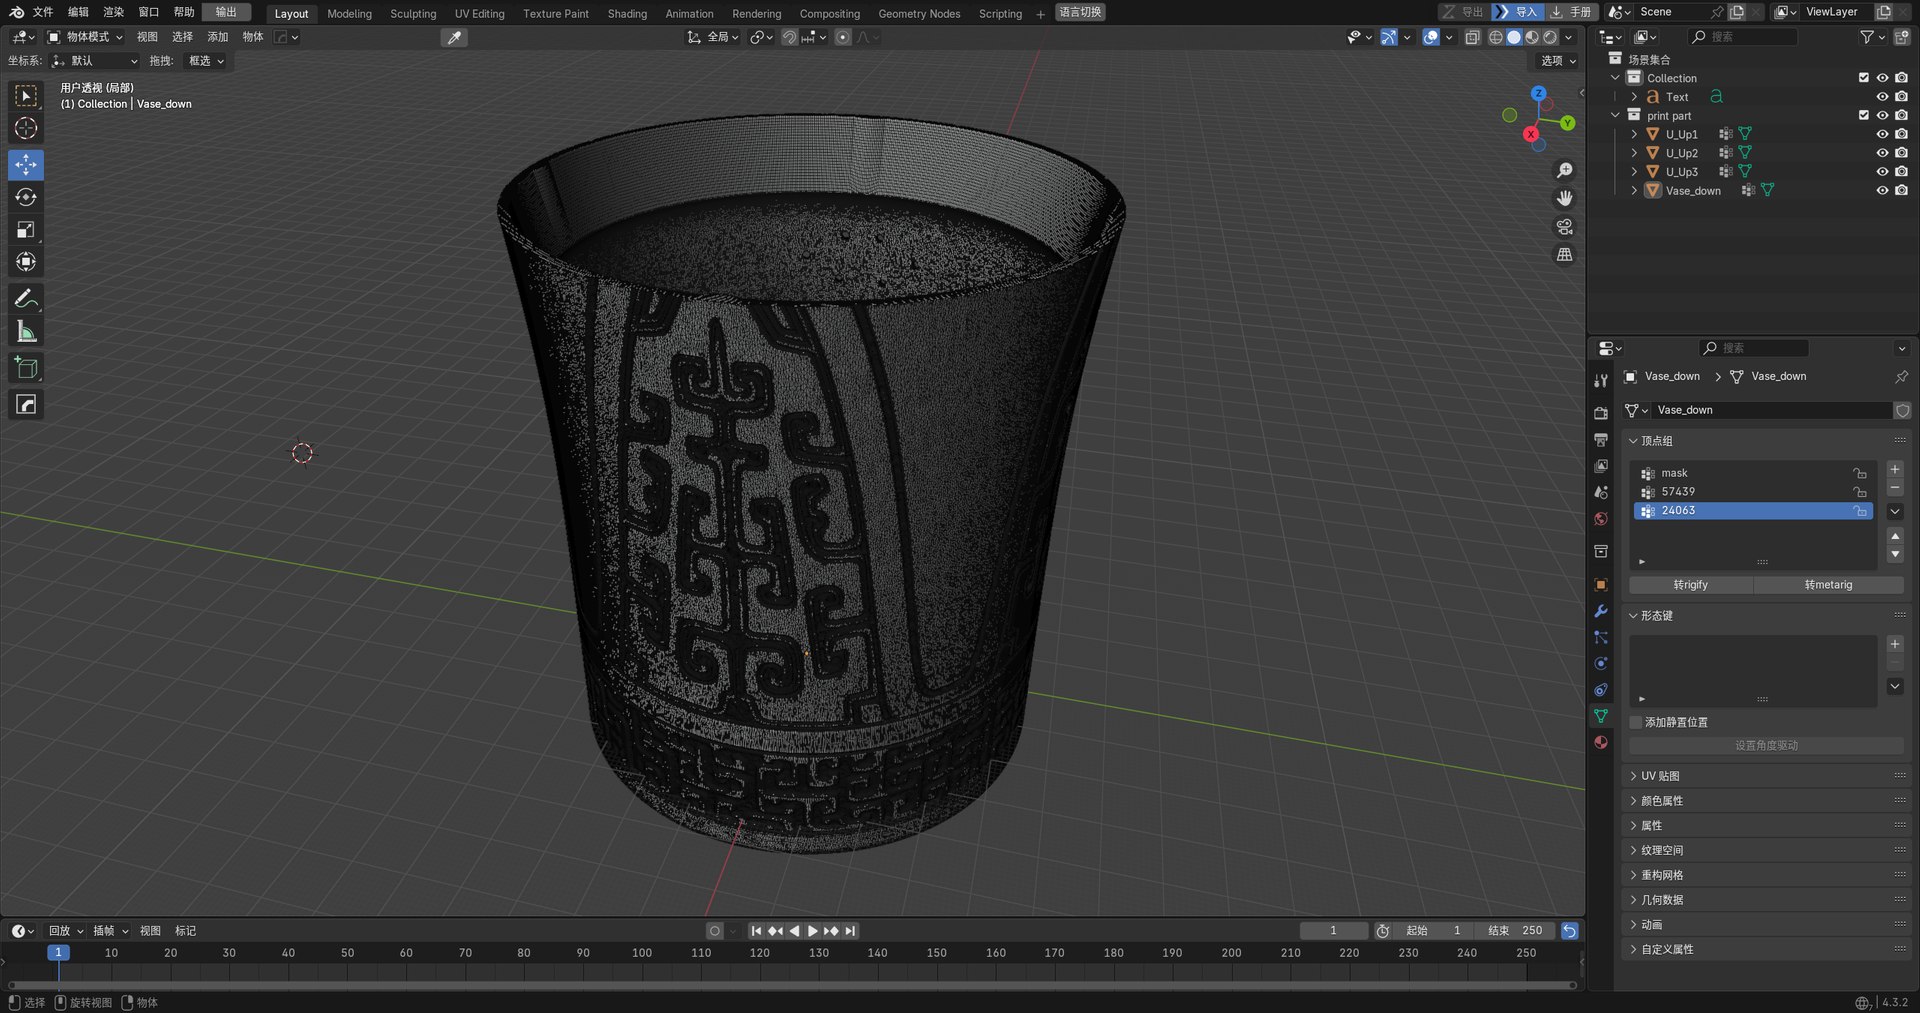Select the Add Cube tool

coord(26,368)
